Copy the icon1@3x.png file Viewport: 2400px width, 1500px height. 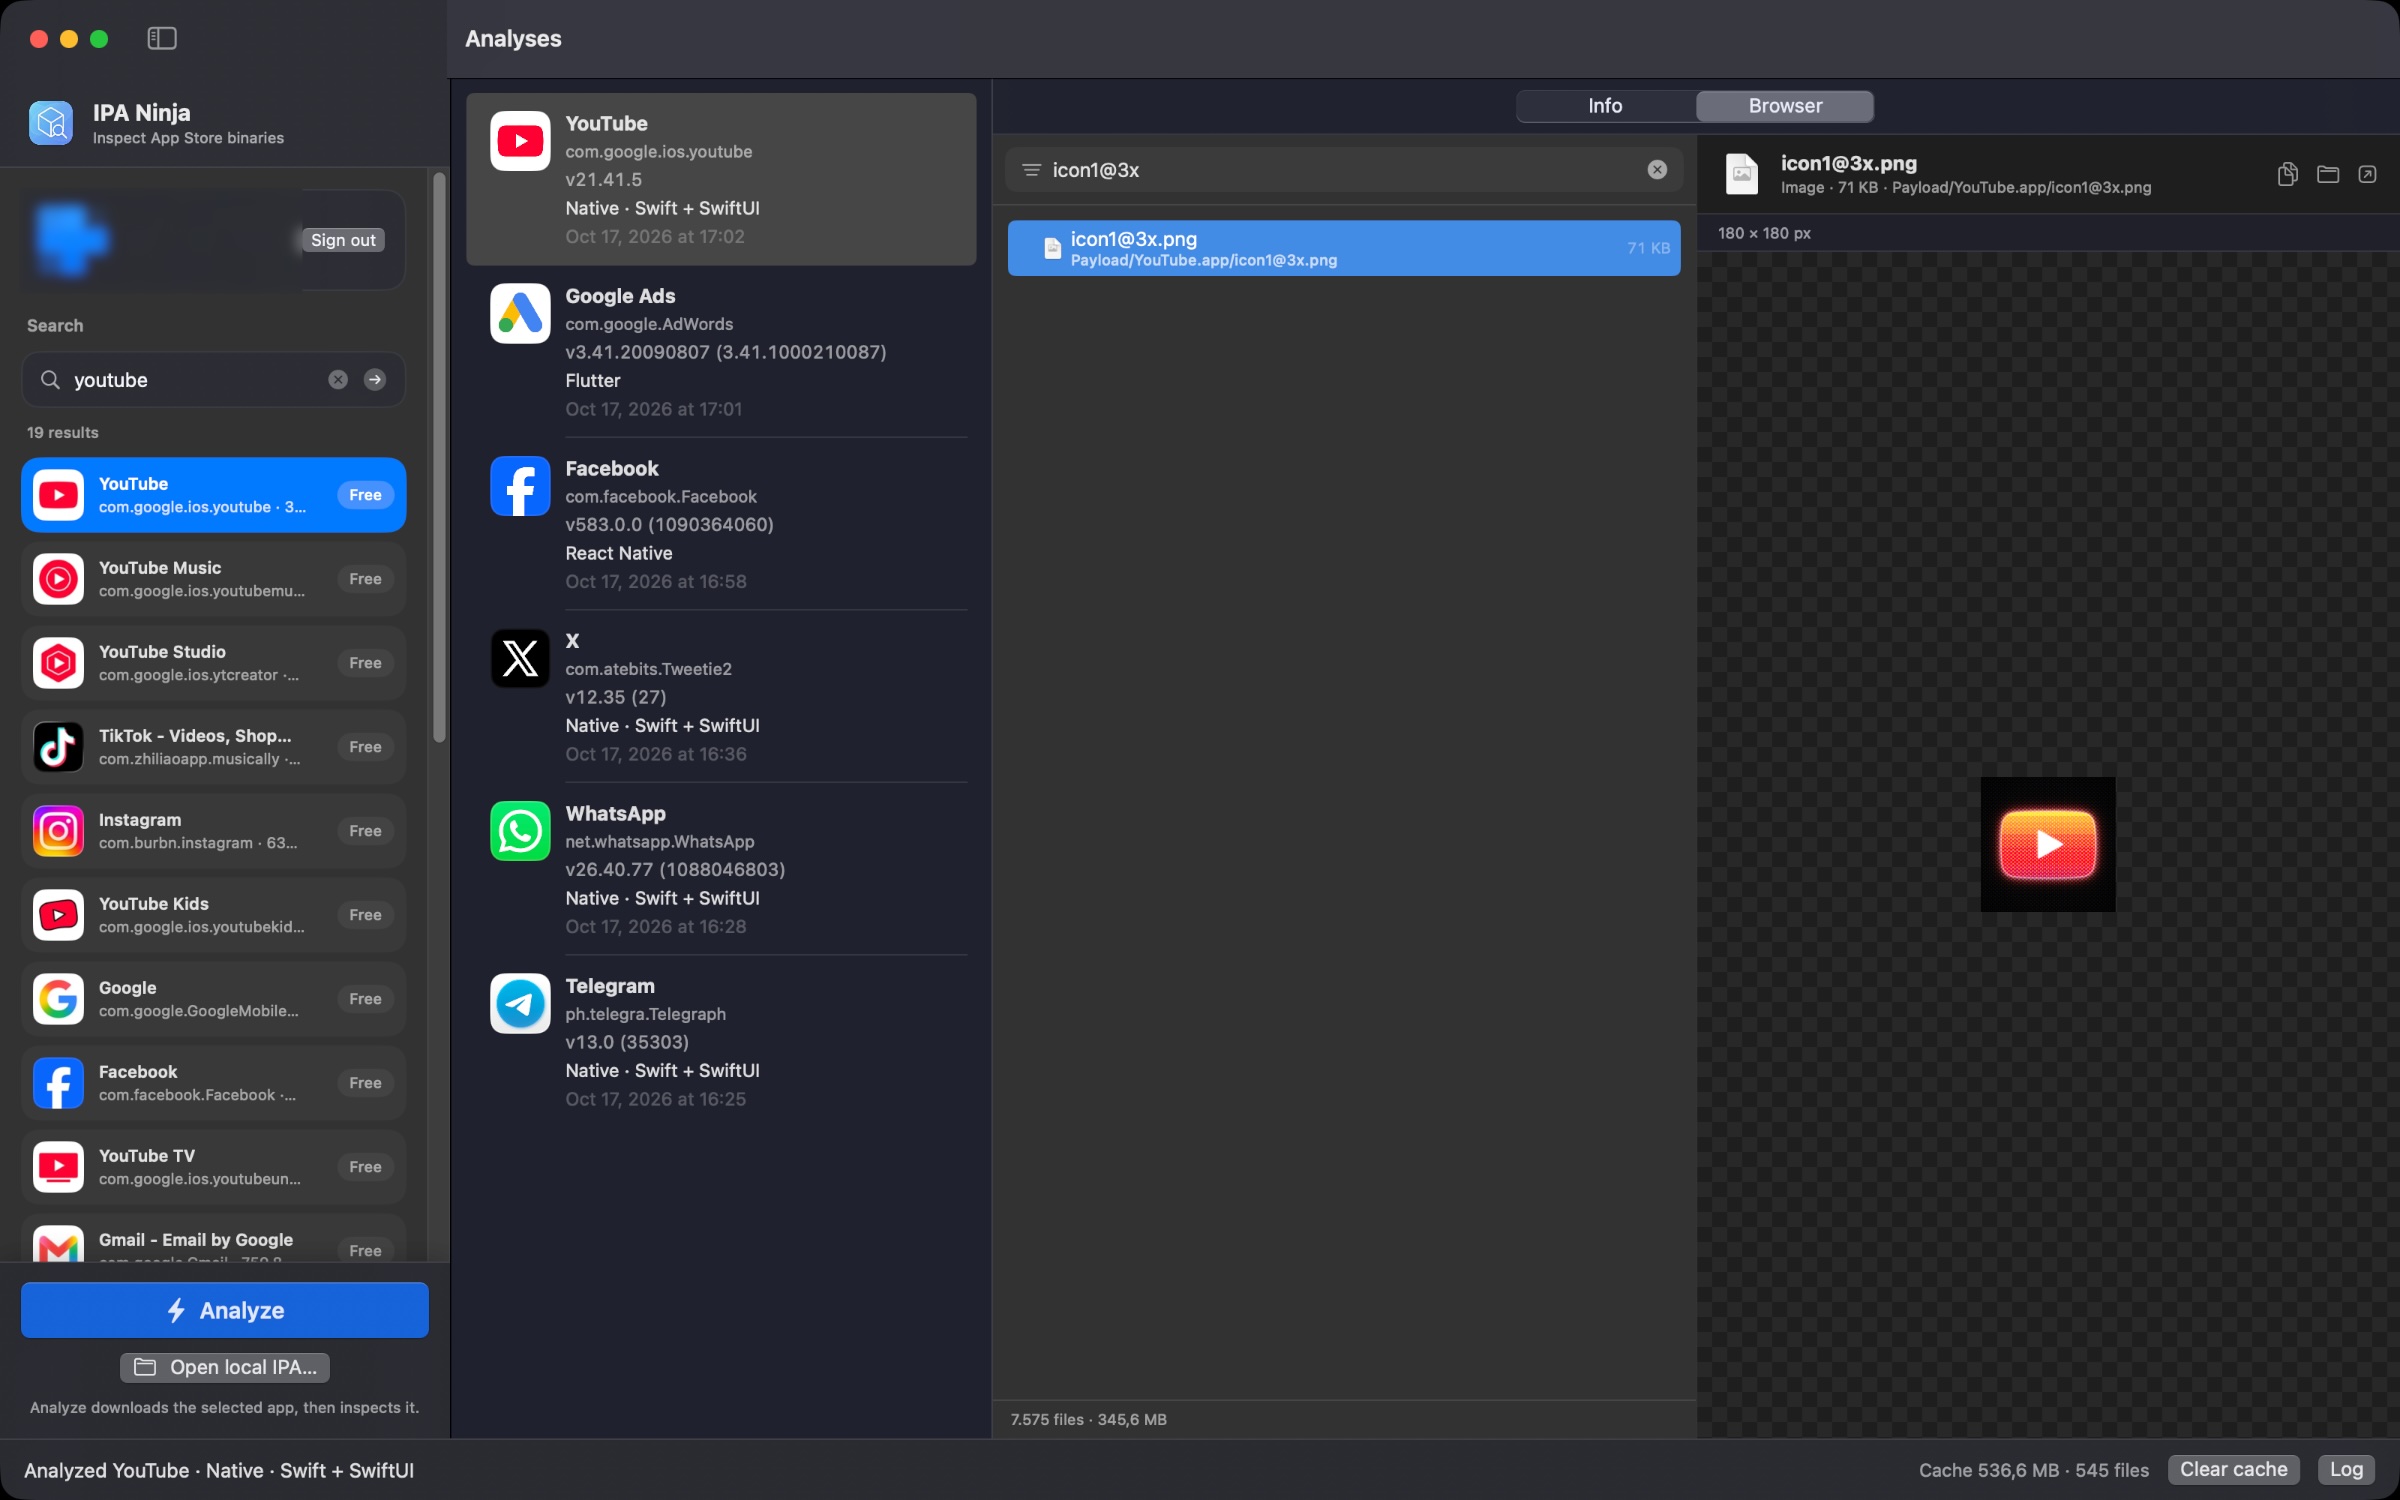(x=2287, y=174)
